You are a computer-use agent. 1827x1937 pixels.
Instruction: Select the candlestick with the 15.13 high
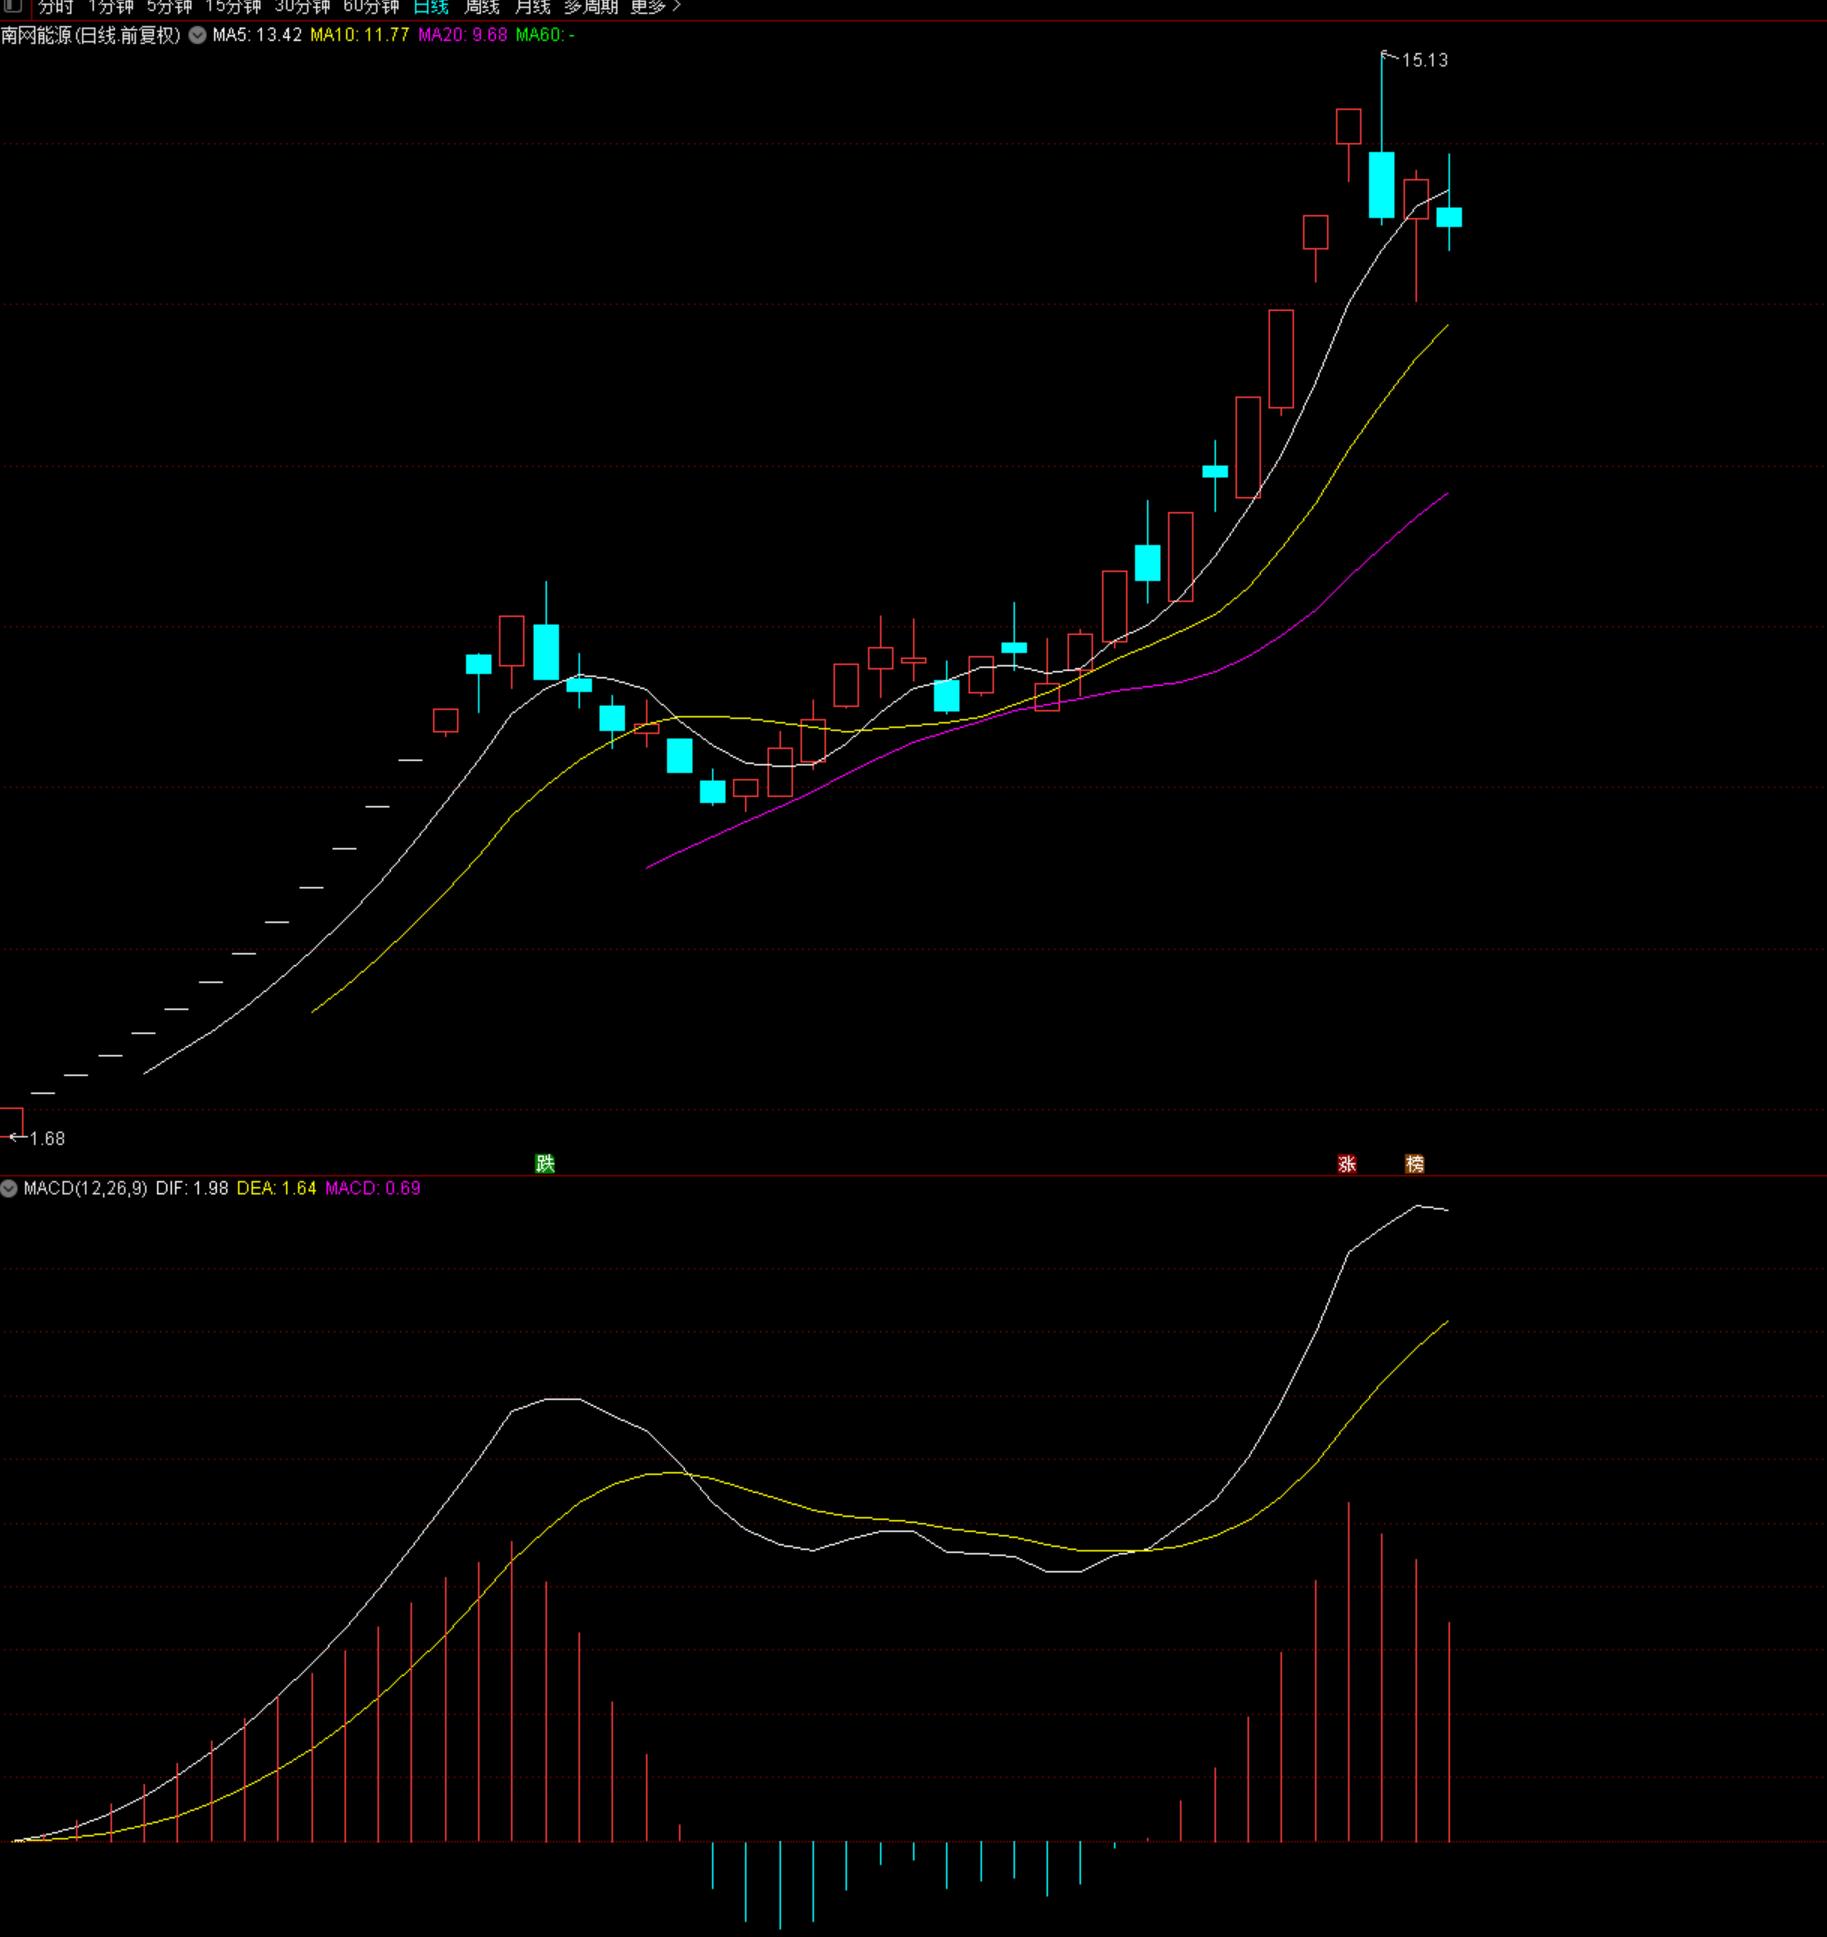coord(1382,184)
